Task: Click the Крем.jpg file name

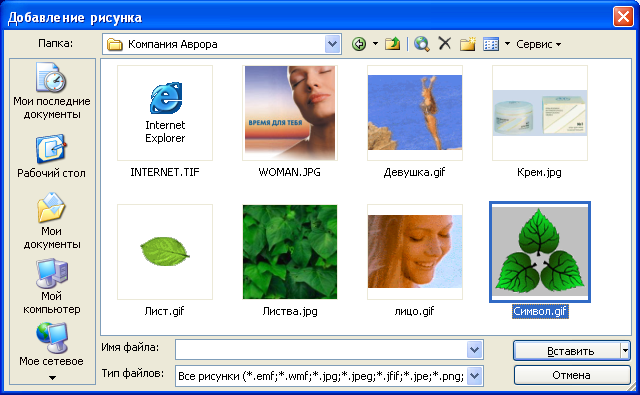Action: [x=539, y=172]
